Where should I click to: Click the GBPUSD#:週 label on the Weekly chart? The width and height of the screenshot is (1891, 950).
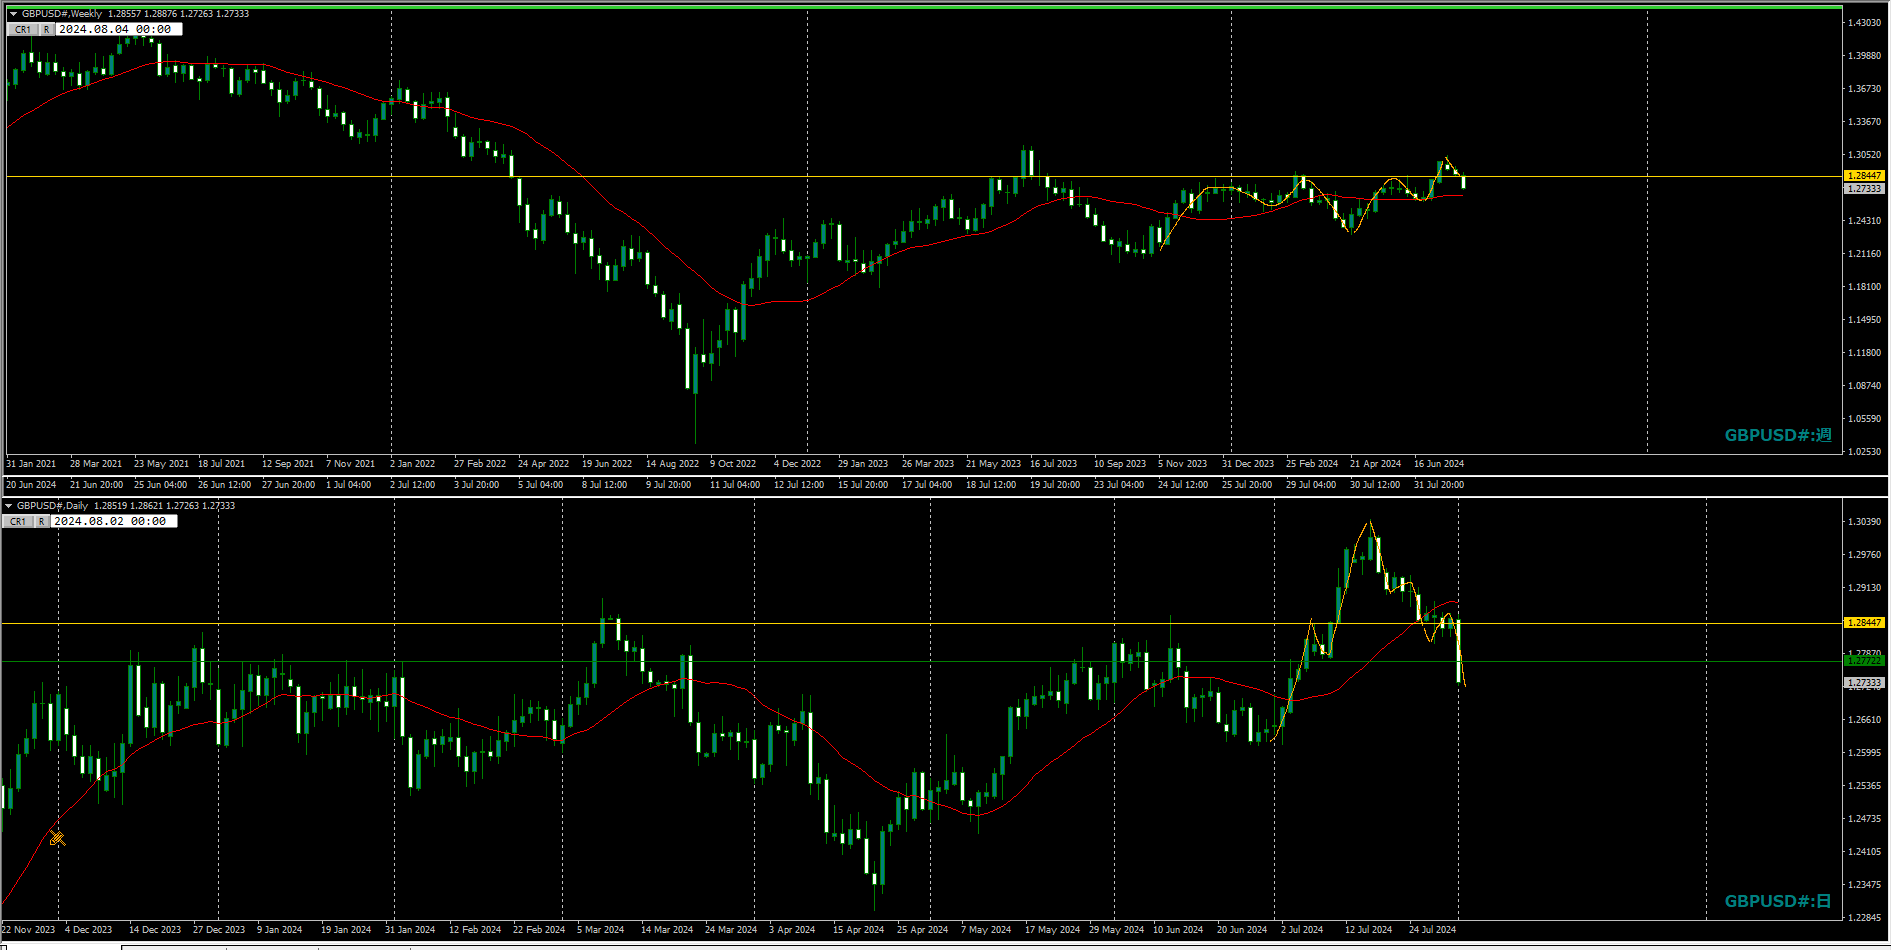coord(1778,435)
